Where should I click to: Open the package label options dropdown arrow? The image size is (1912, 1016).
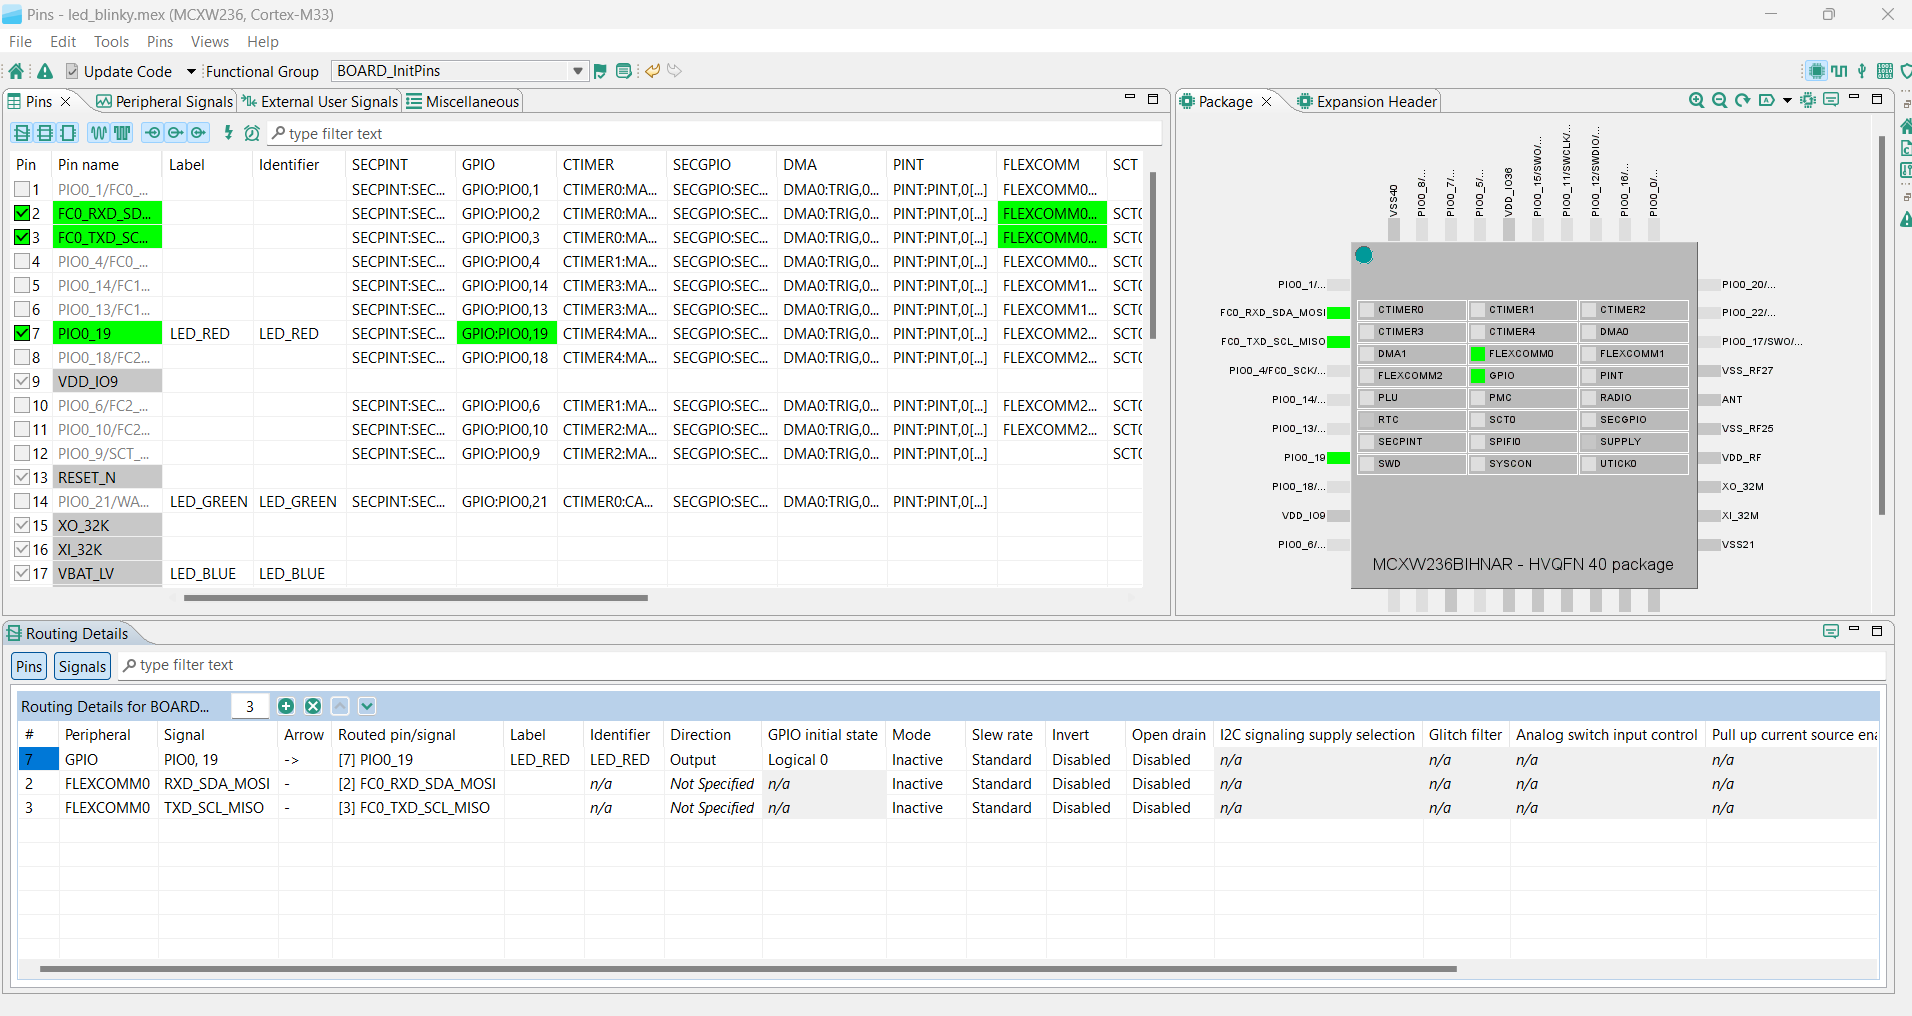[1787, 100]
